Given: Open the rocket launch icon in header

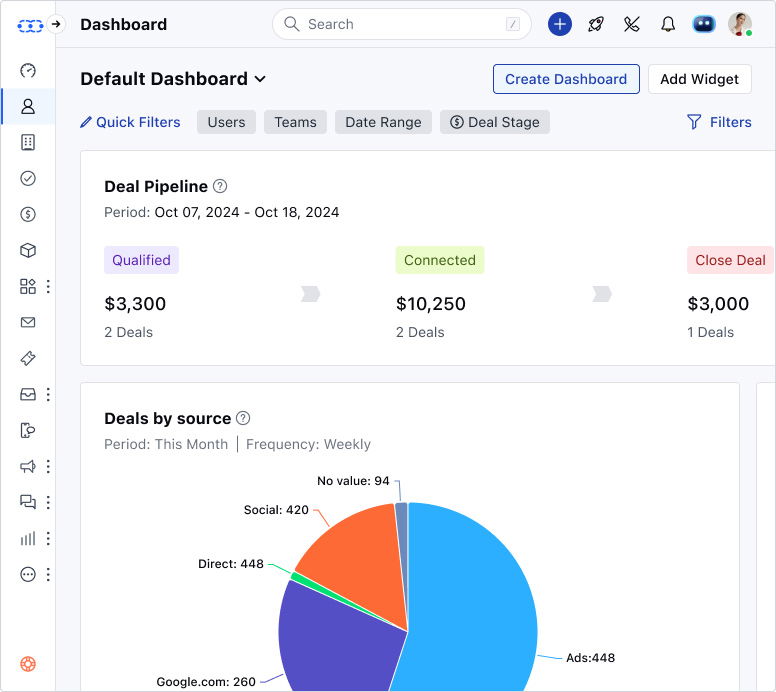Looking at the screenshot, I should pos(596,24).
